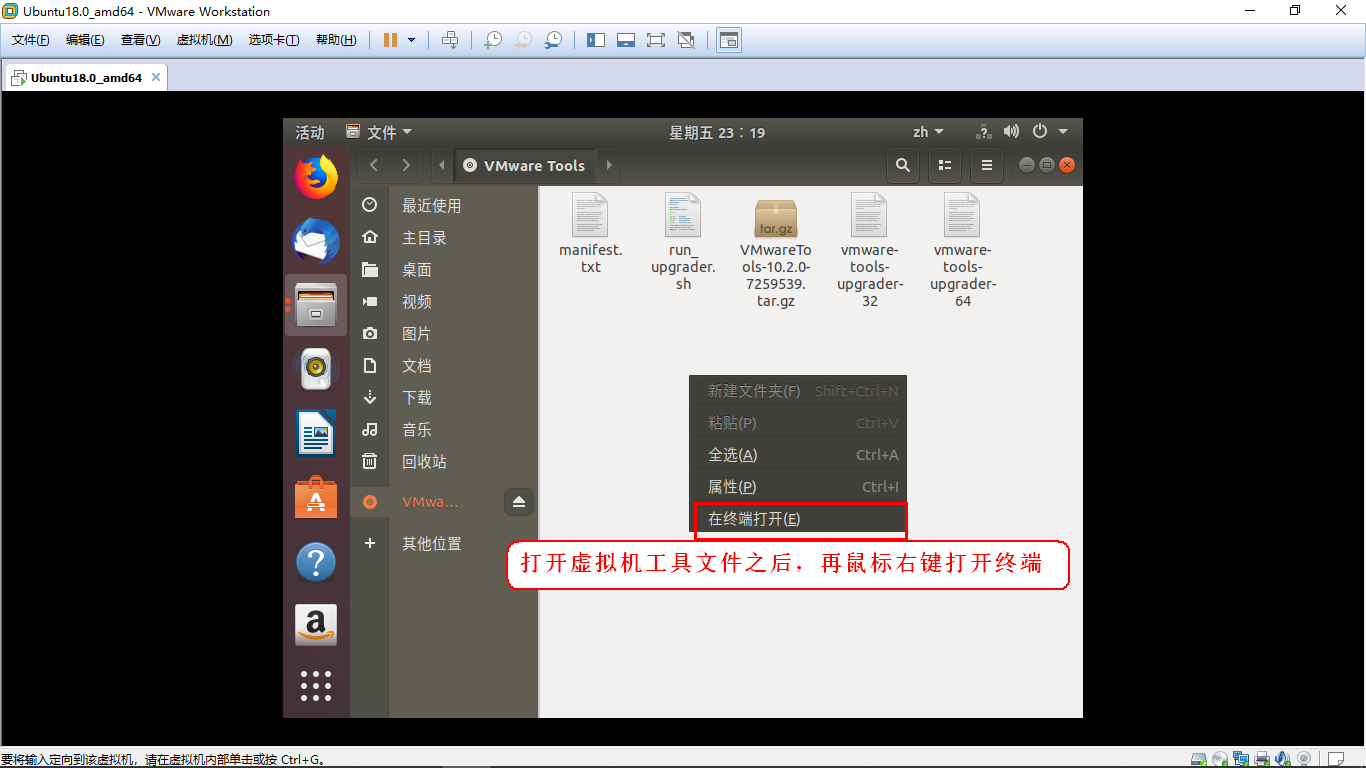Image resolution: width=1366 pixels, height=768 pixels.
Task: Click the path bar left scroll arrow
Action: pos(443,165)
